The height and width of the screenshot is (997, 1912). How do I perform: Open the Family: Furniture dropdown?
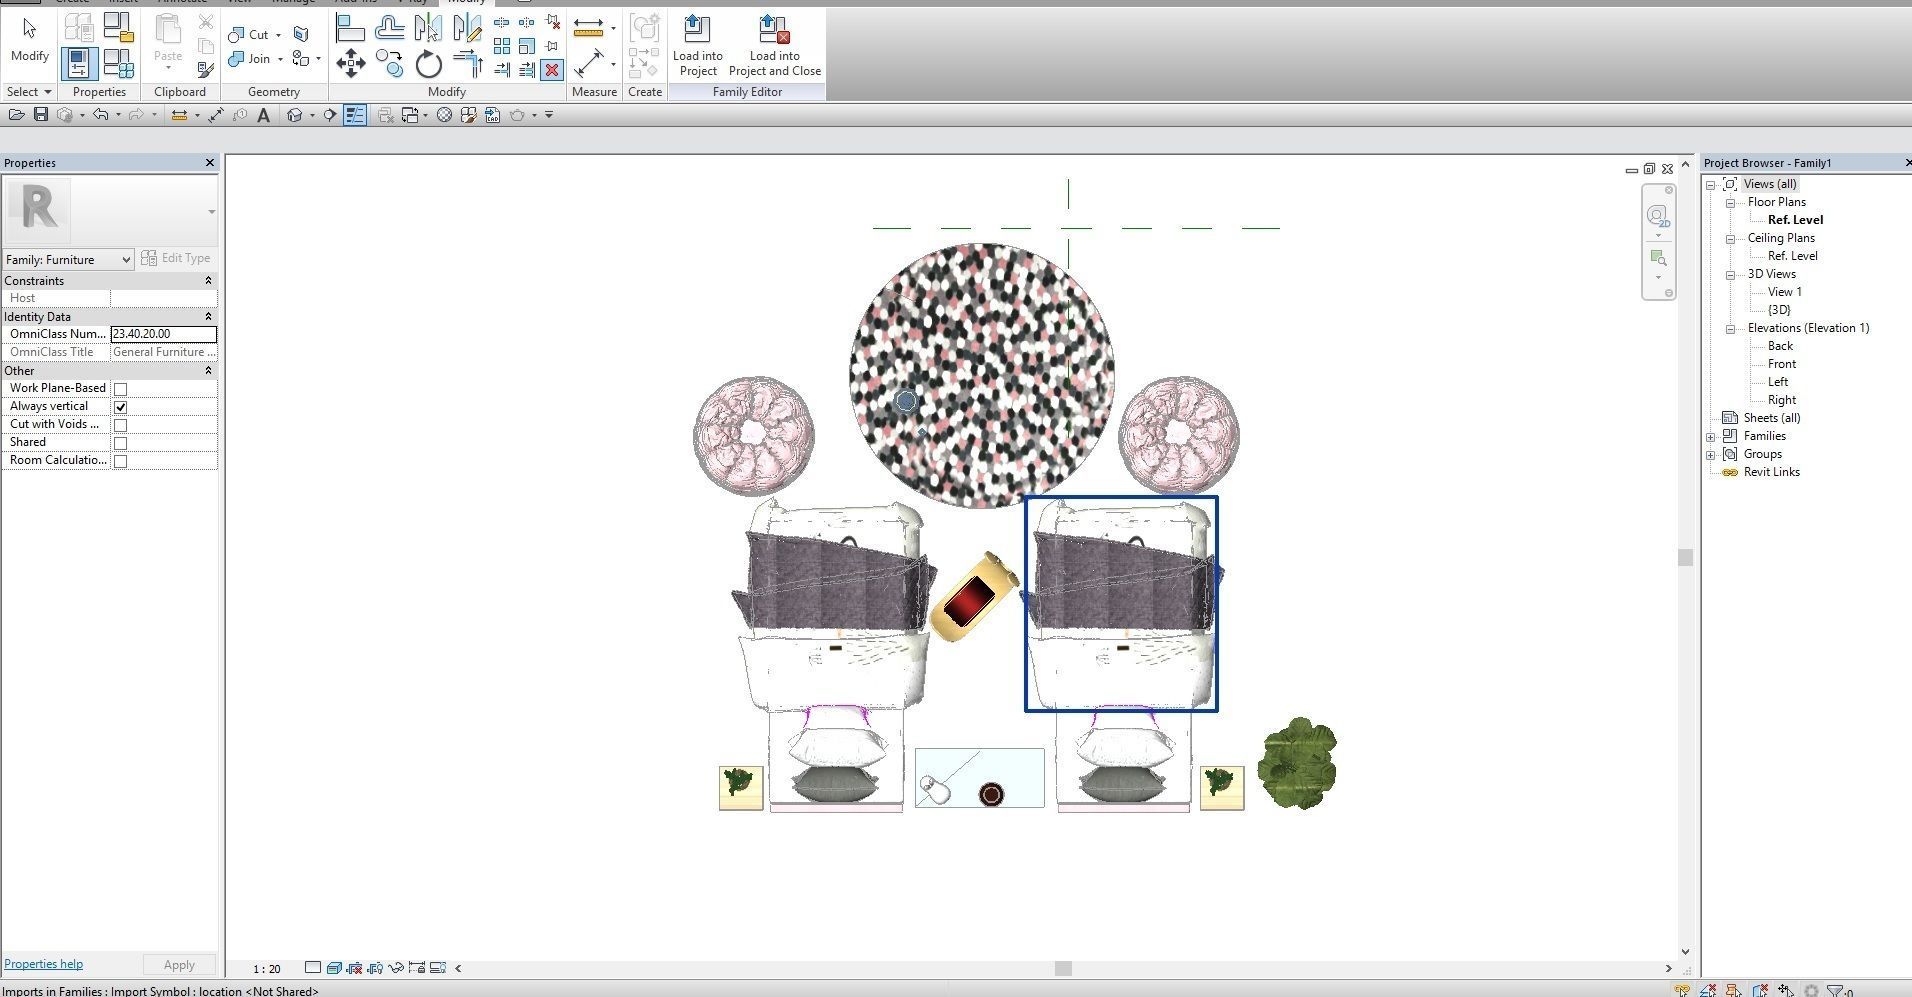click(68, 260)
